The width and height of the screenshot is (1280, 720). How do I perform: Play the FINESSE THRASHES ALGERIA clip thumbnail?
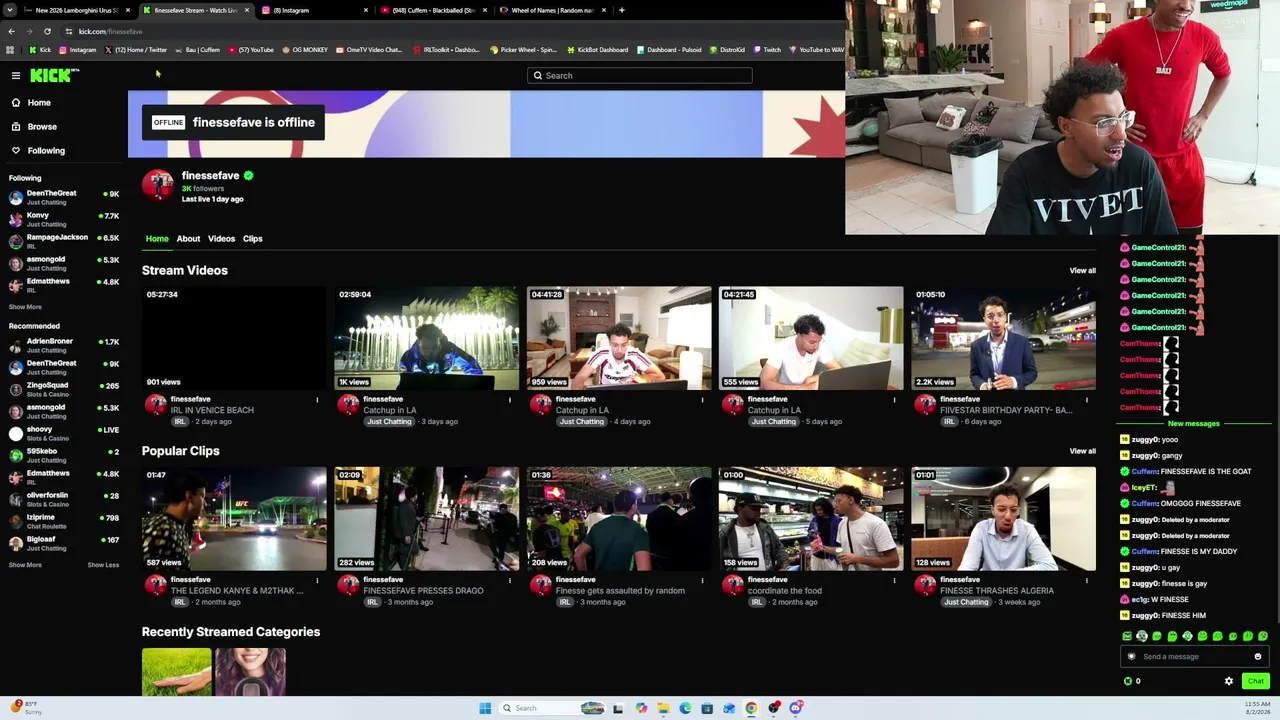[1003, 519]
